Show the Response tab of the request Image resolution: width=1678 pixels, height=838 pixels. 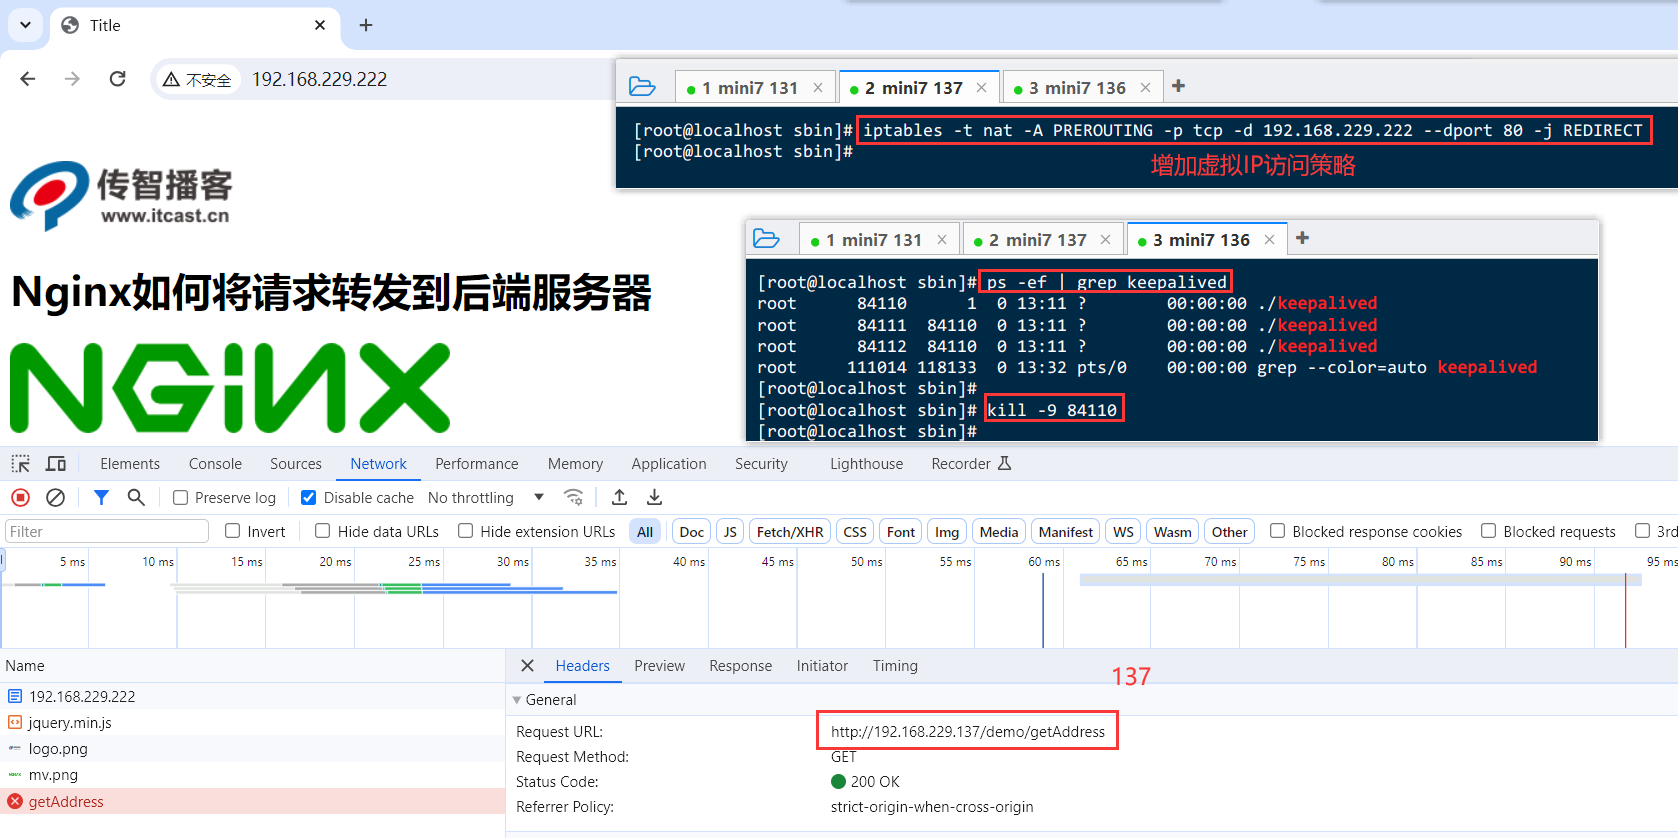point(740,666)
